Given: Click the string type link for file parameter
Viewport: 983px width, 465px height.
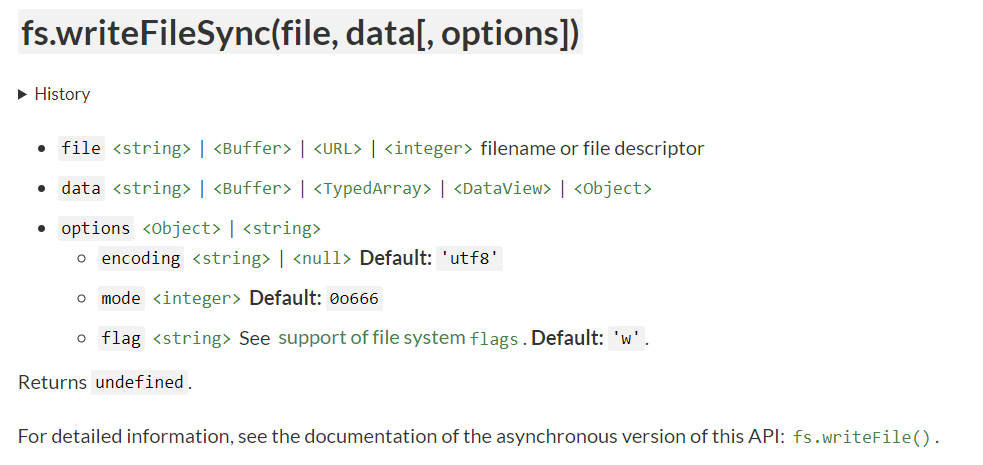Looking at the screenshot, I should click(151, 149).
